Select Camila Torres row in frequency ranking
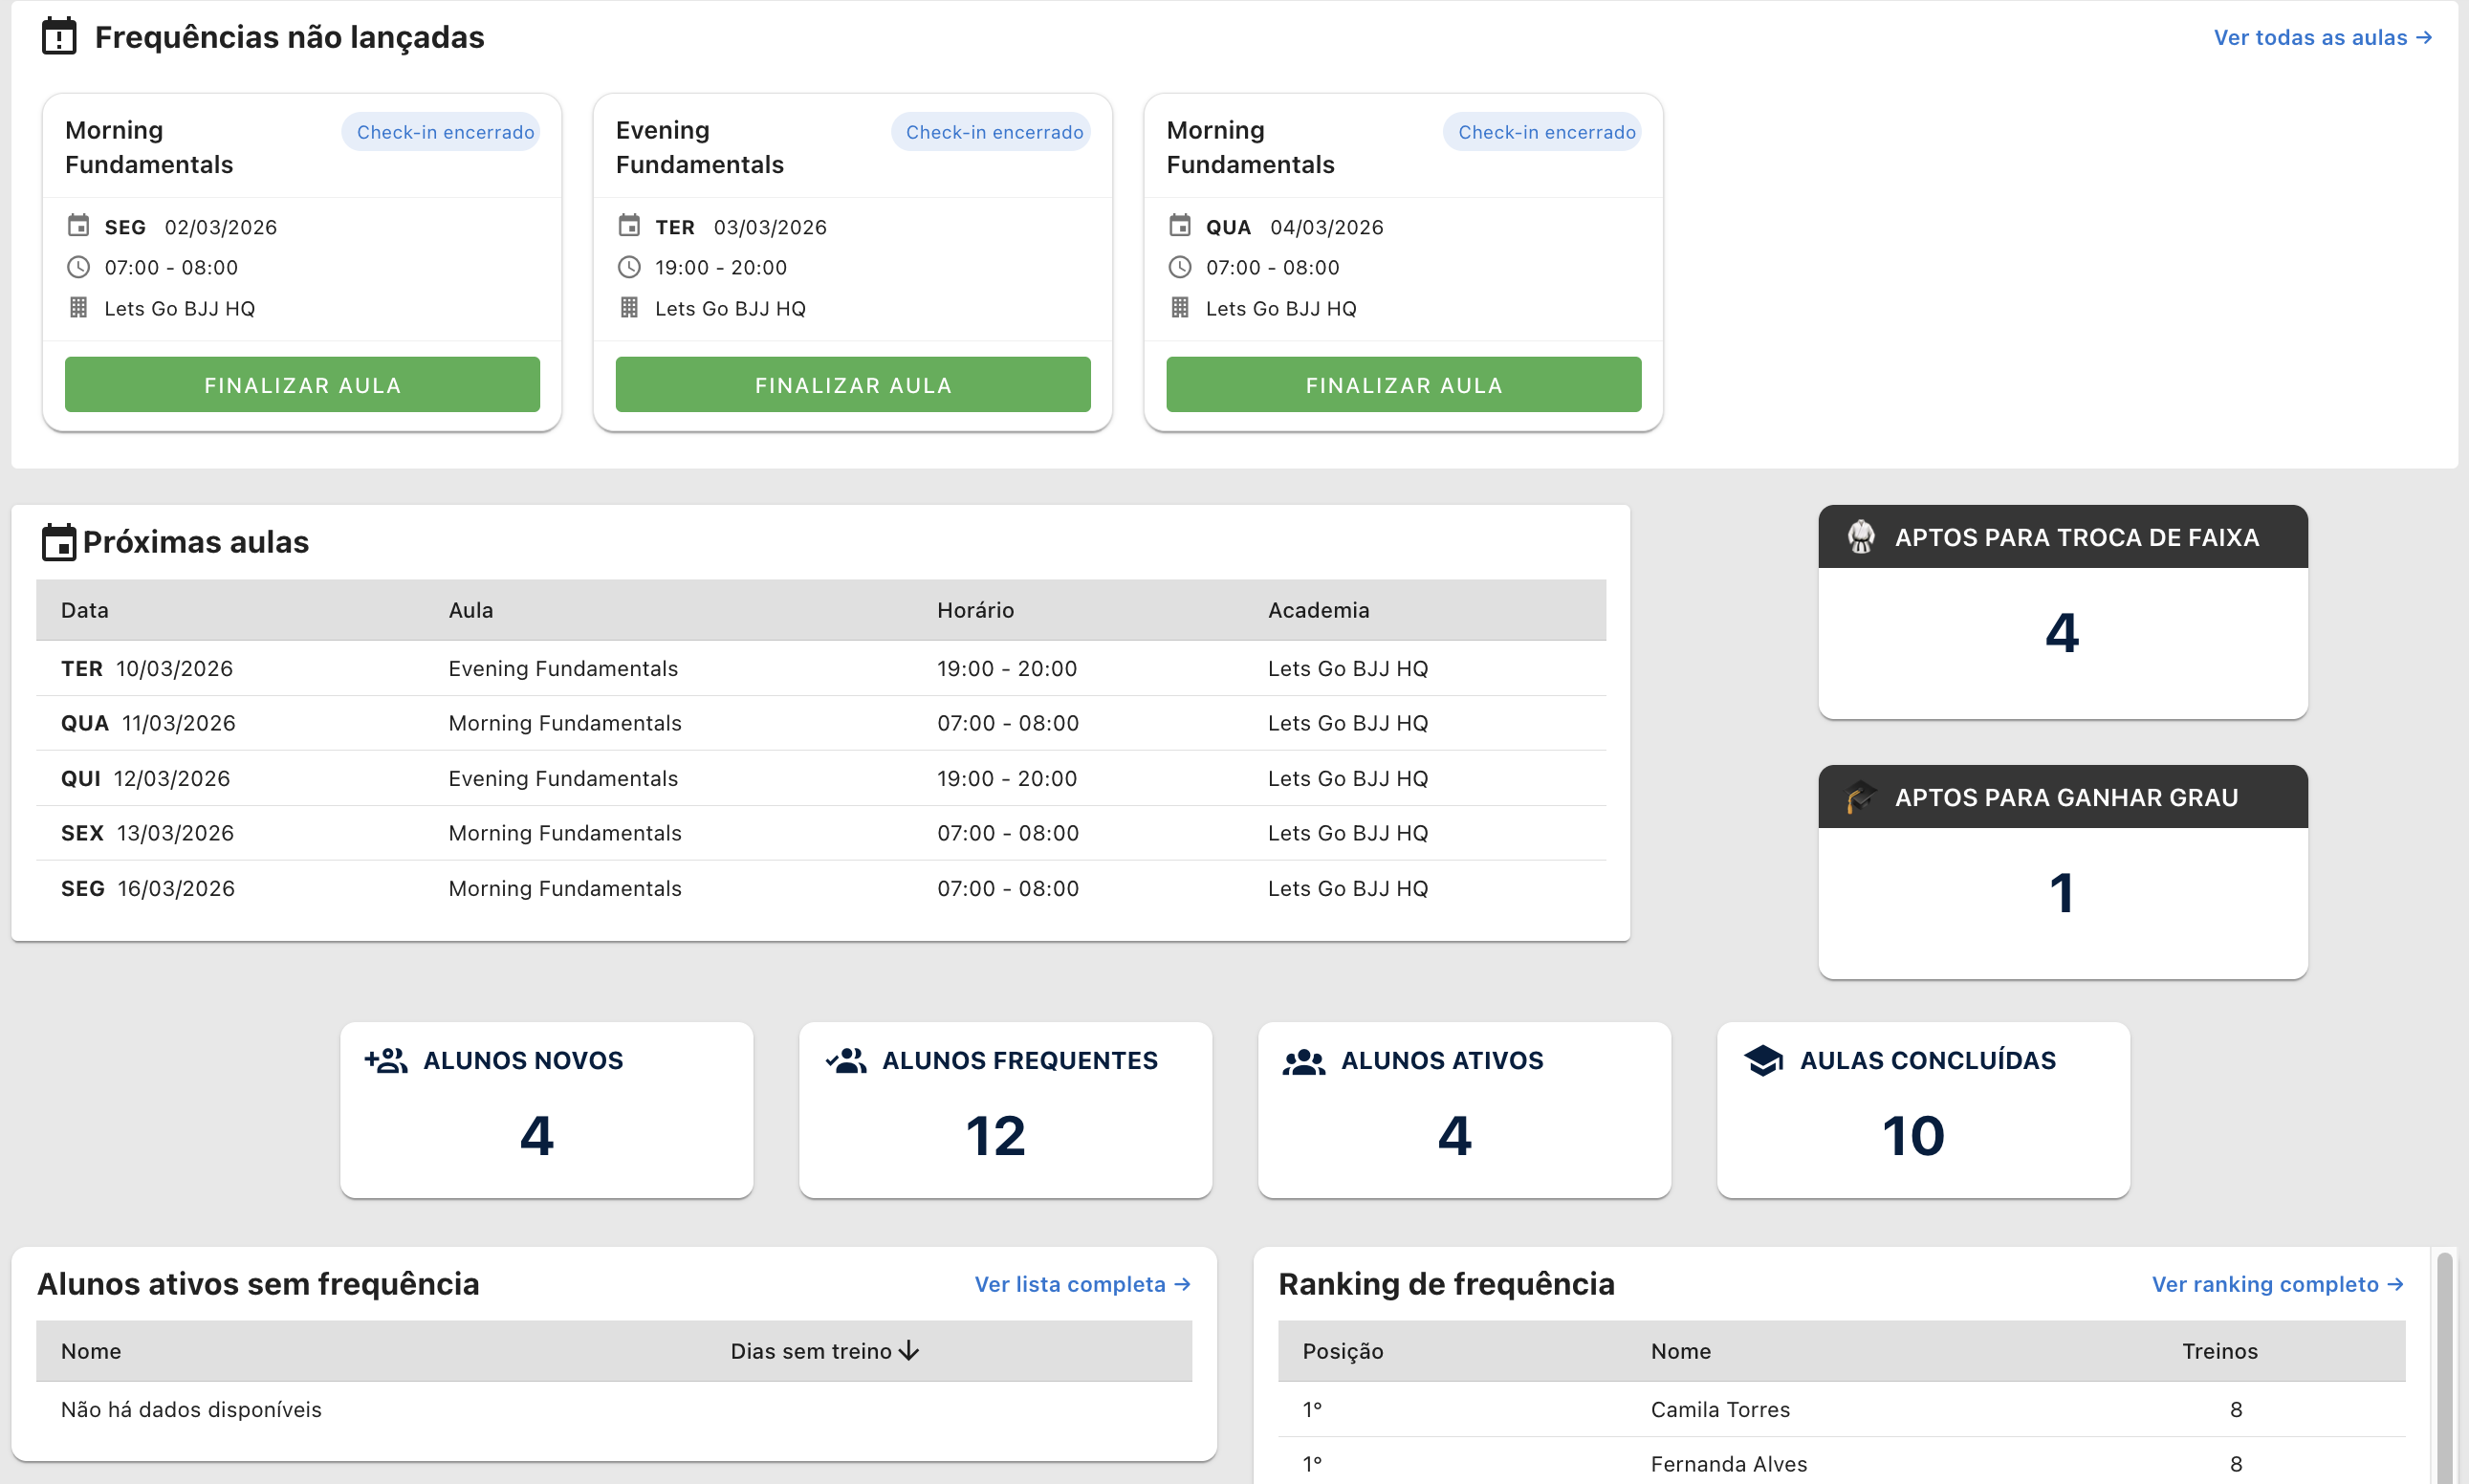This screenshot has width=2469, height=1484. [x=1719, y=1409]
